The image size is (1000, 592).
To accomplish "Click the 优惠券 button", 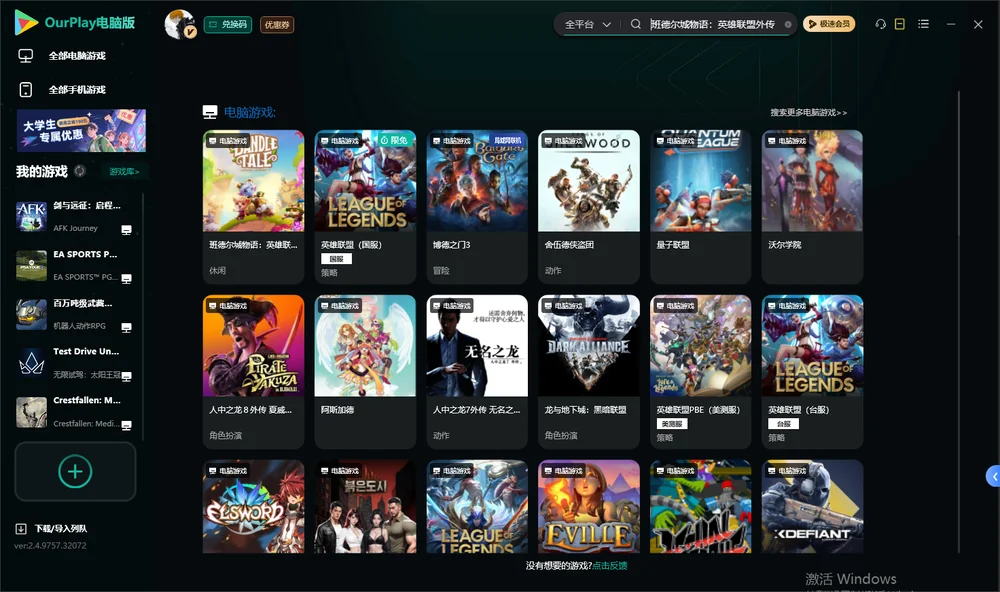I will [x=277, y=25].
